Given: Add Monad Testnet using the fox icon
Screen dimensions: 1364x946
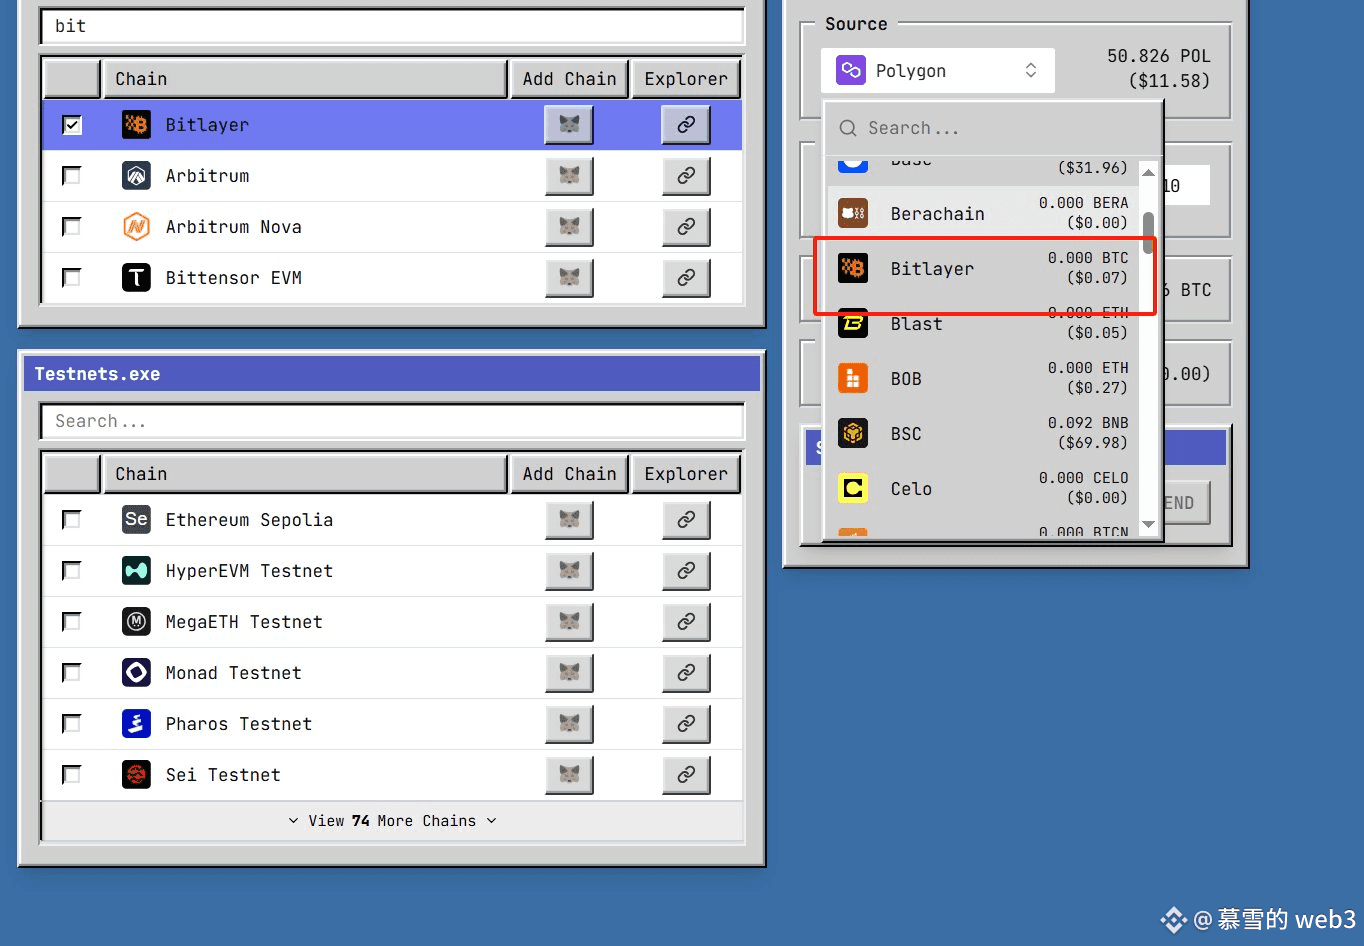Looking at the screenshot, I should coord(569,673).
